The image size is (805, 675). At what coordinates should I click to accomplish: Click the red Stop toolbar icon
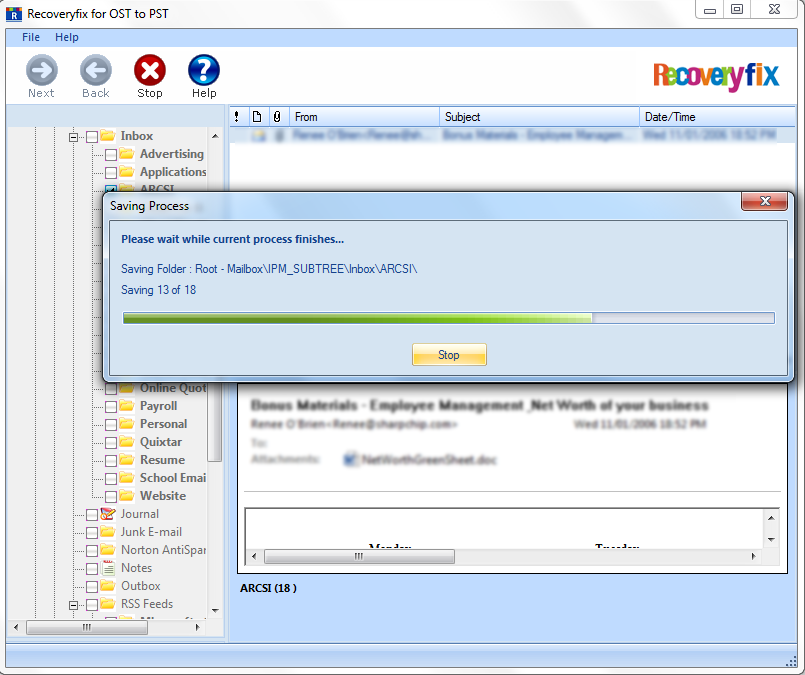(x=150, y=70)
